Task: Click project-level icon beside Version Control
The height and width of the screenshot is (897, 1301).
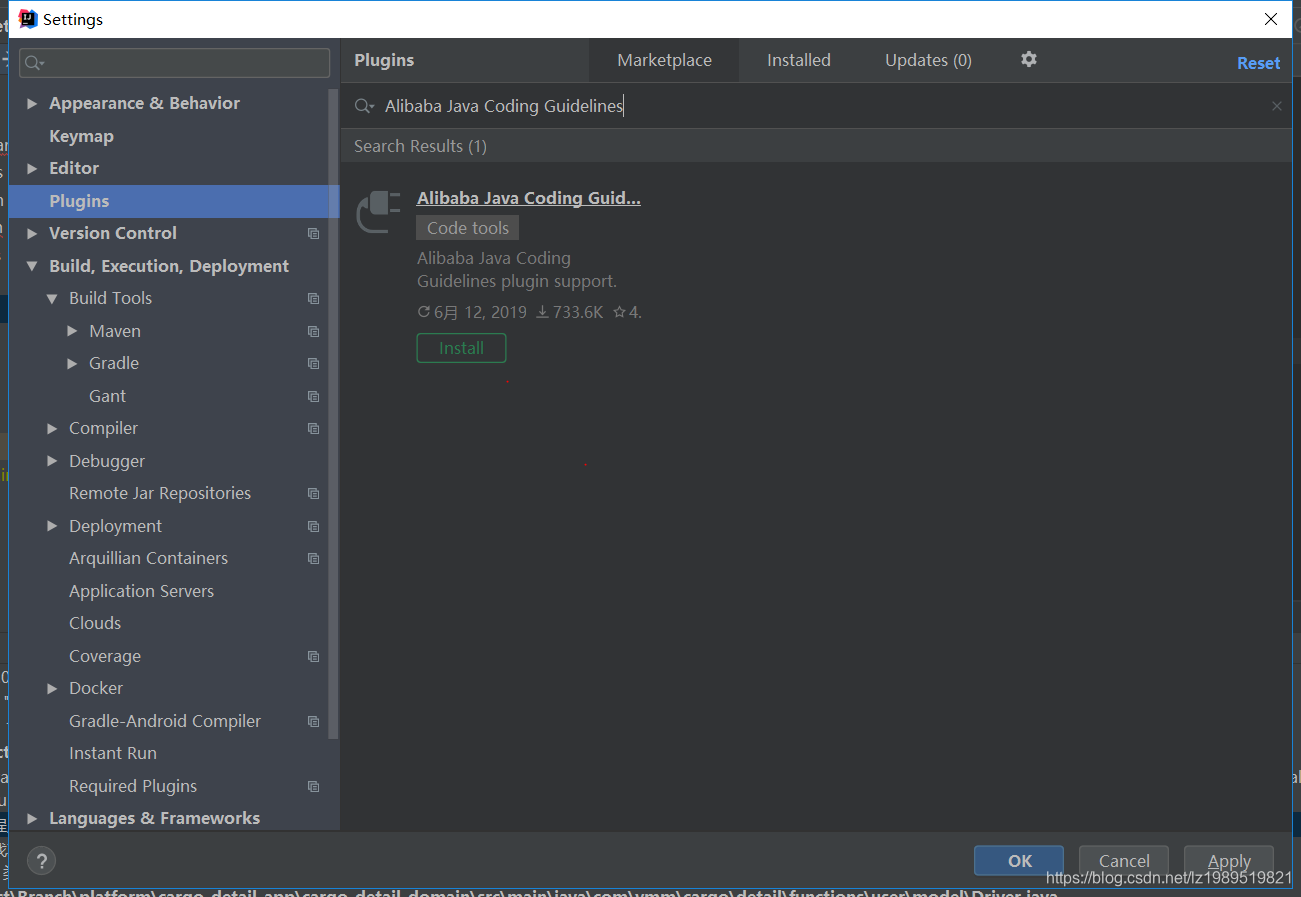Action: point(314,233)
